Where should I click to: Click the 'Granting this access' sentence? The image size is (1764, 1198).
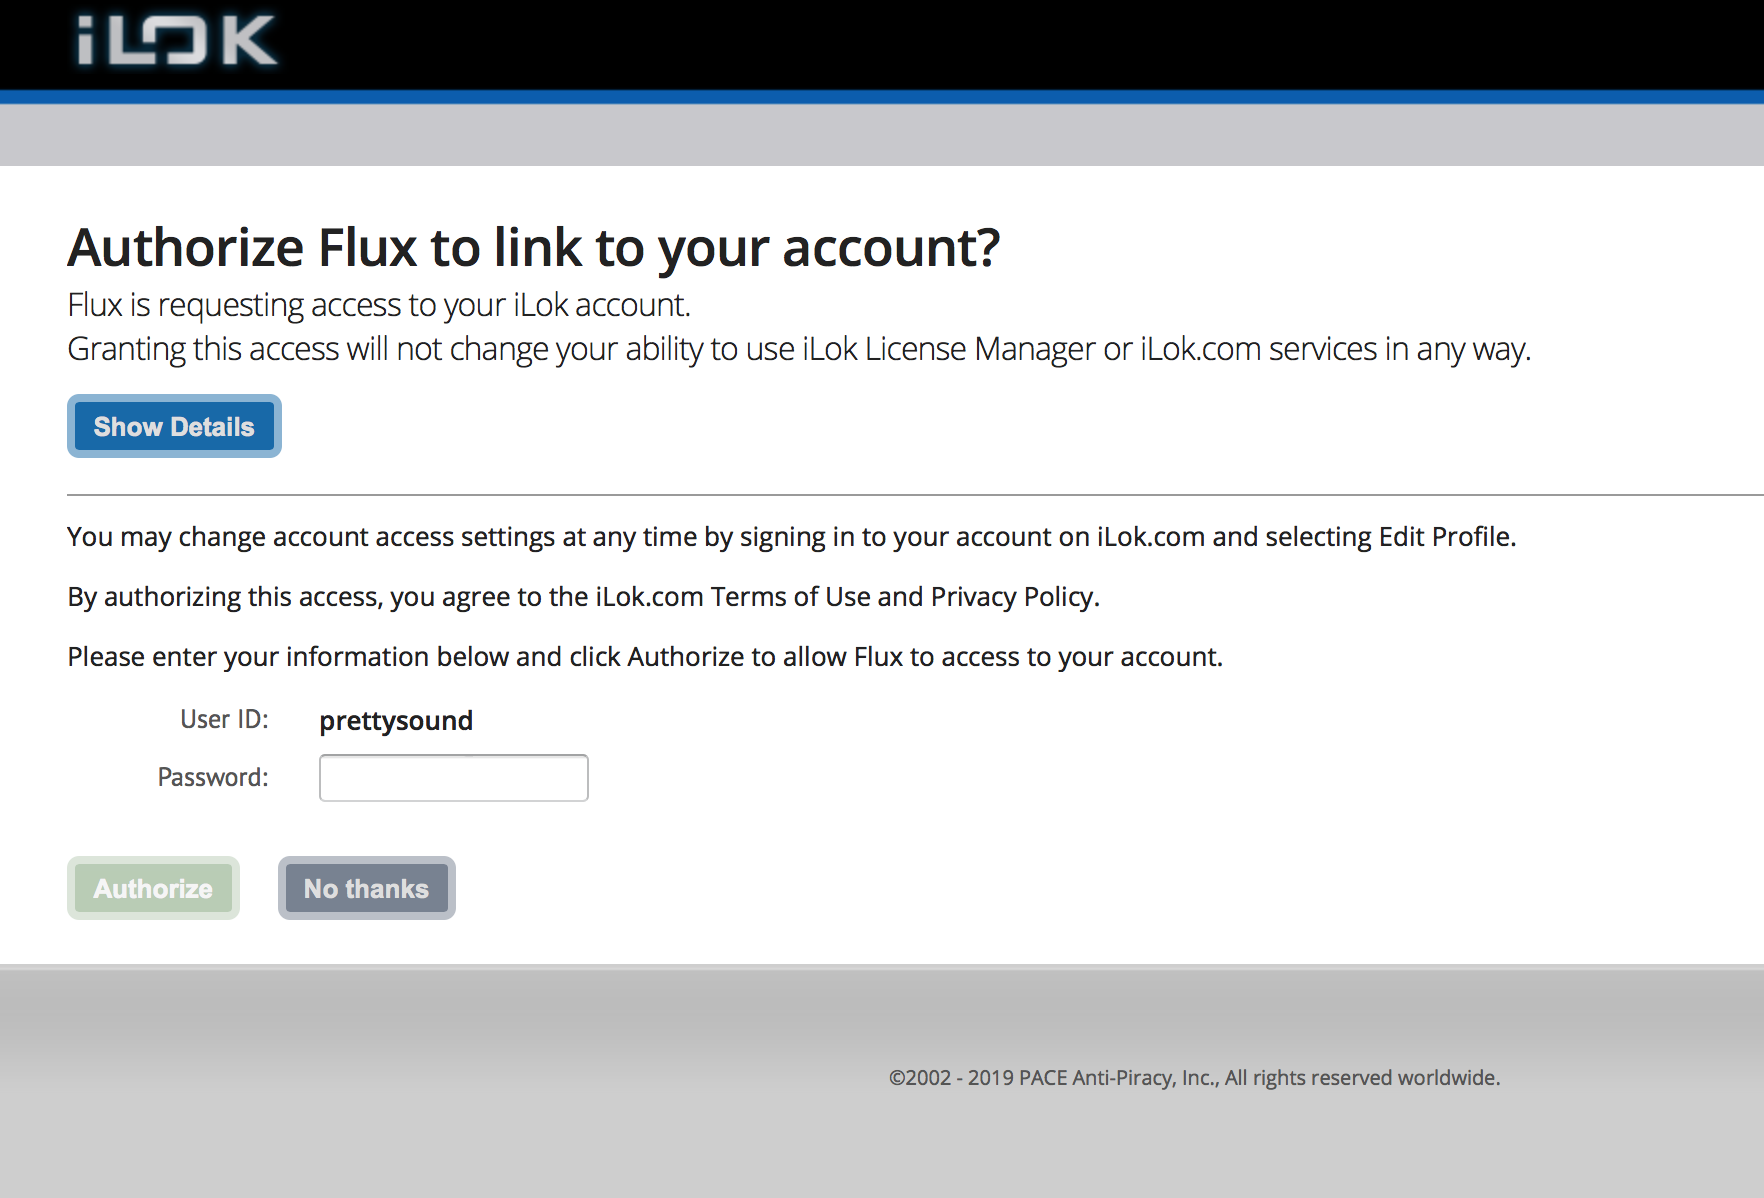tap(799, 349)
